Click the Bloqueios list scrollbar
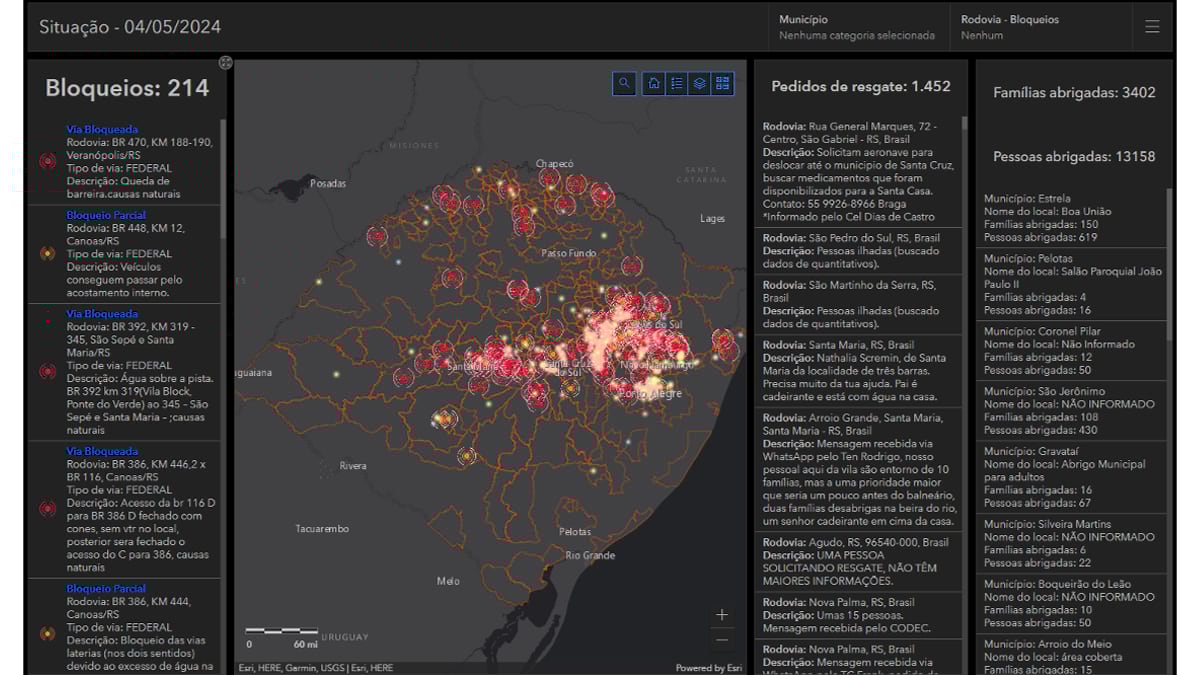This screenshot has height=675, width=1200. tap(223, 180)
